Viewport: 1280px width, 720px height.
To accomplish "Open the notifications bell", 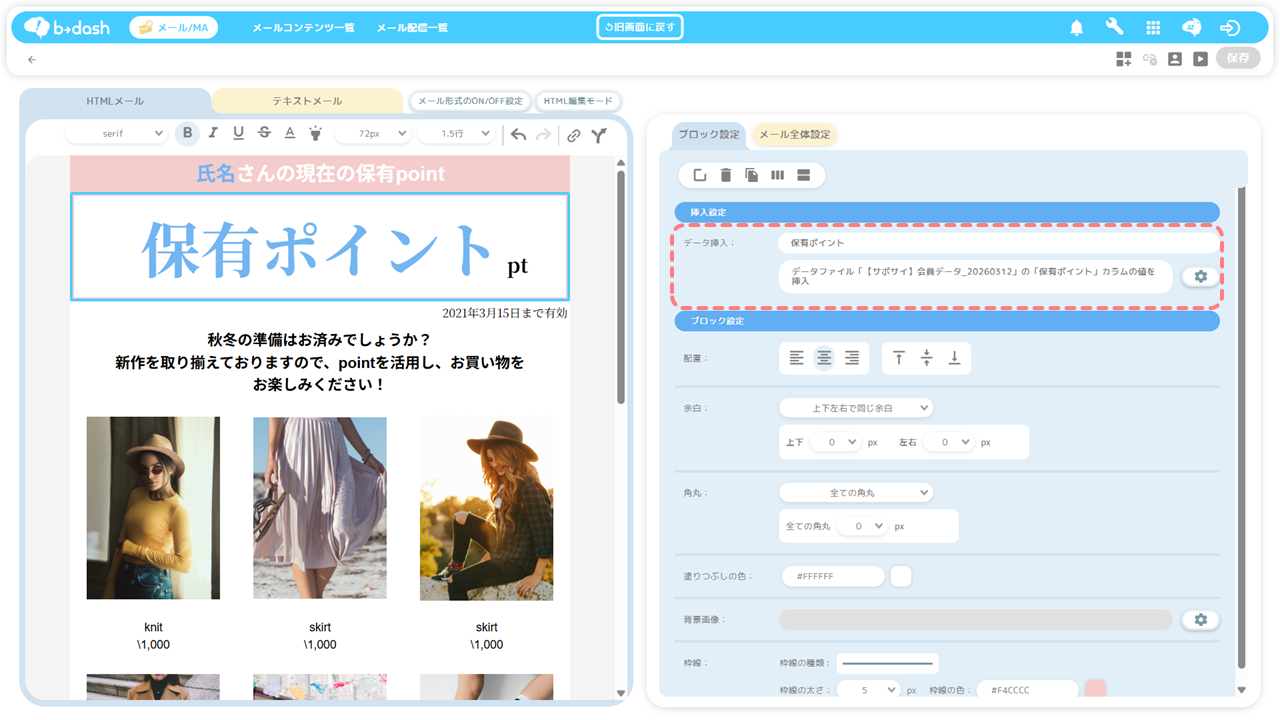I will (x=1076, y=28).
